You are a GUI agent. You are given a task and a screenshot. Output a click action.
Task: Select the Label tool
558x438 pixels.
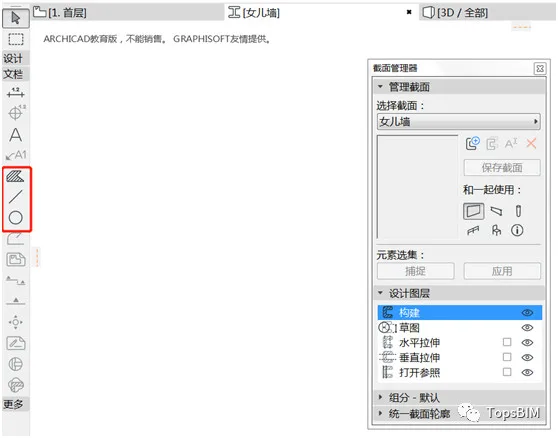pos(16,155)
